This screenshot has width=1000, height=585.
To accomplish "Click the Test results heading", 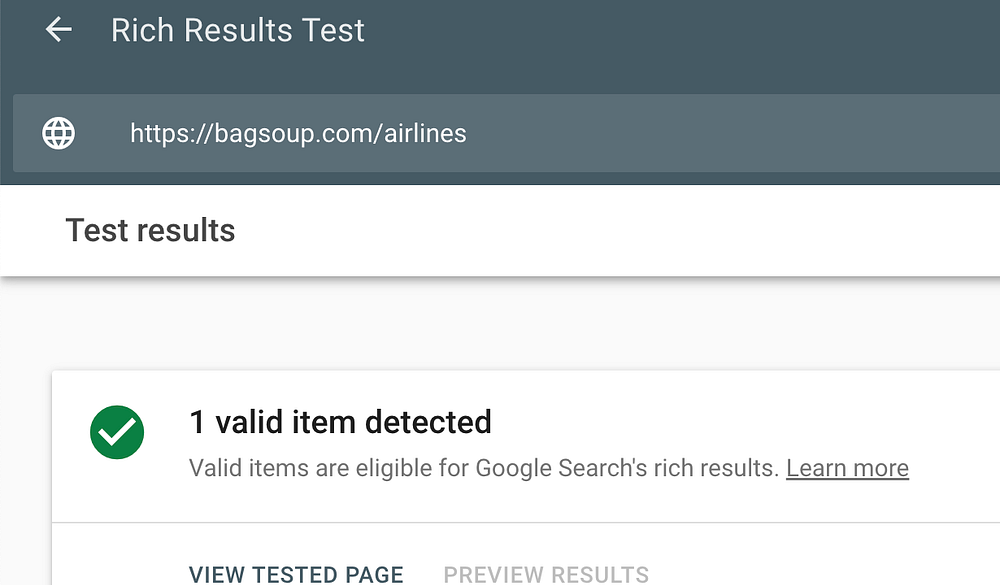I will (150, 231).
